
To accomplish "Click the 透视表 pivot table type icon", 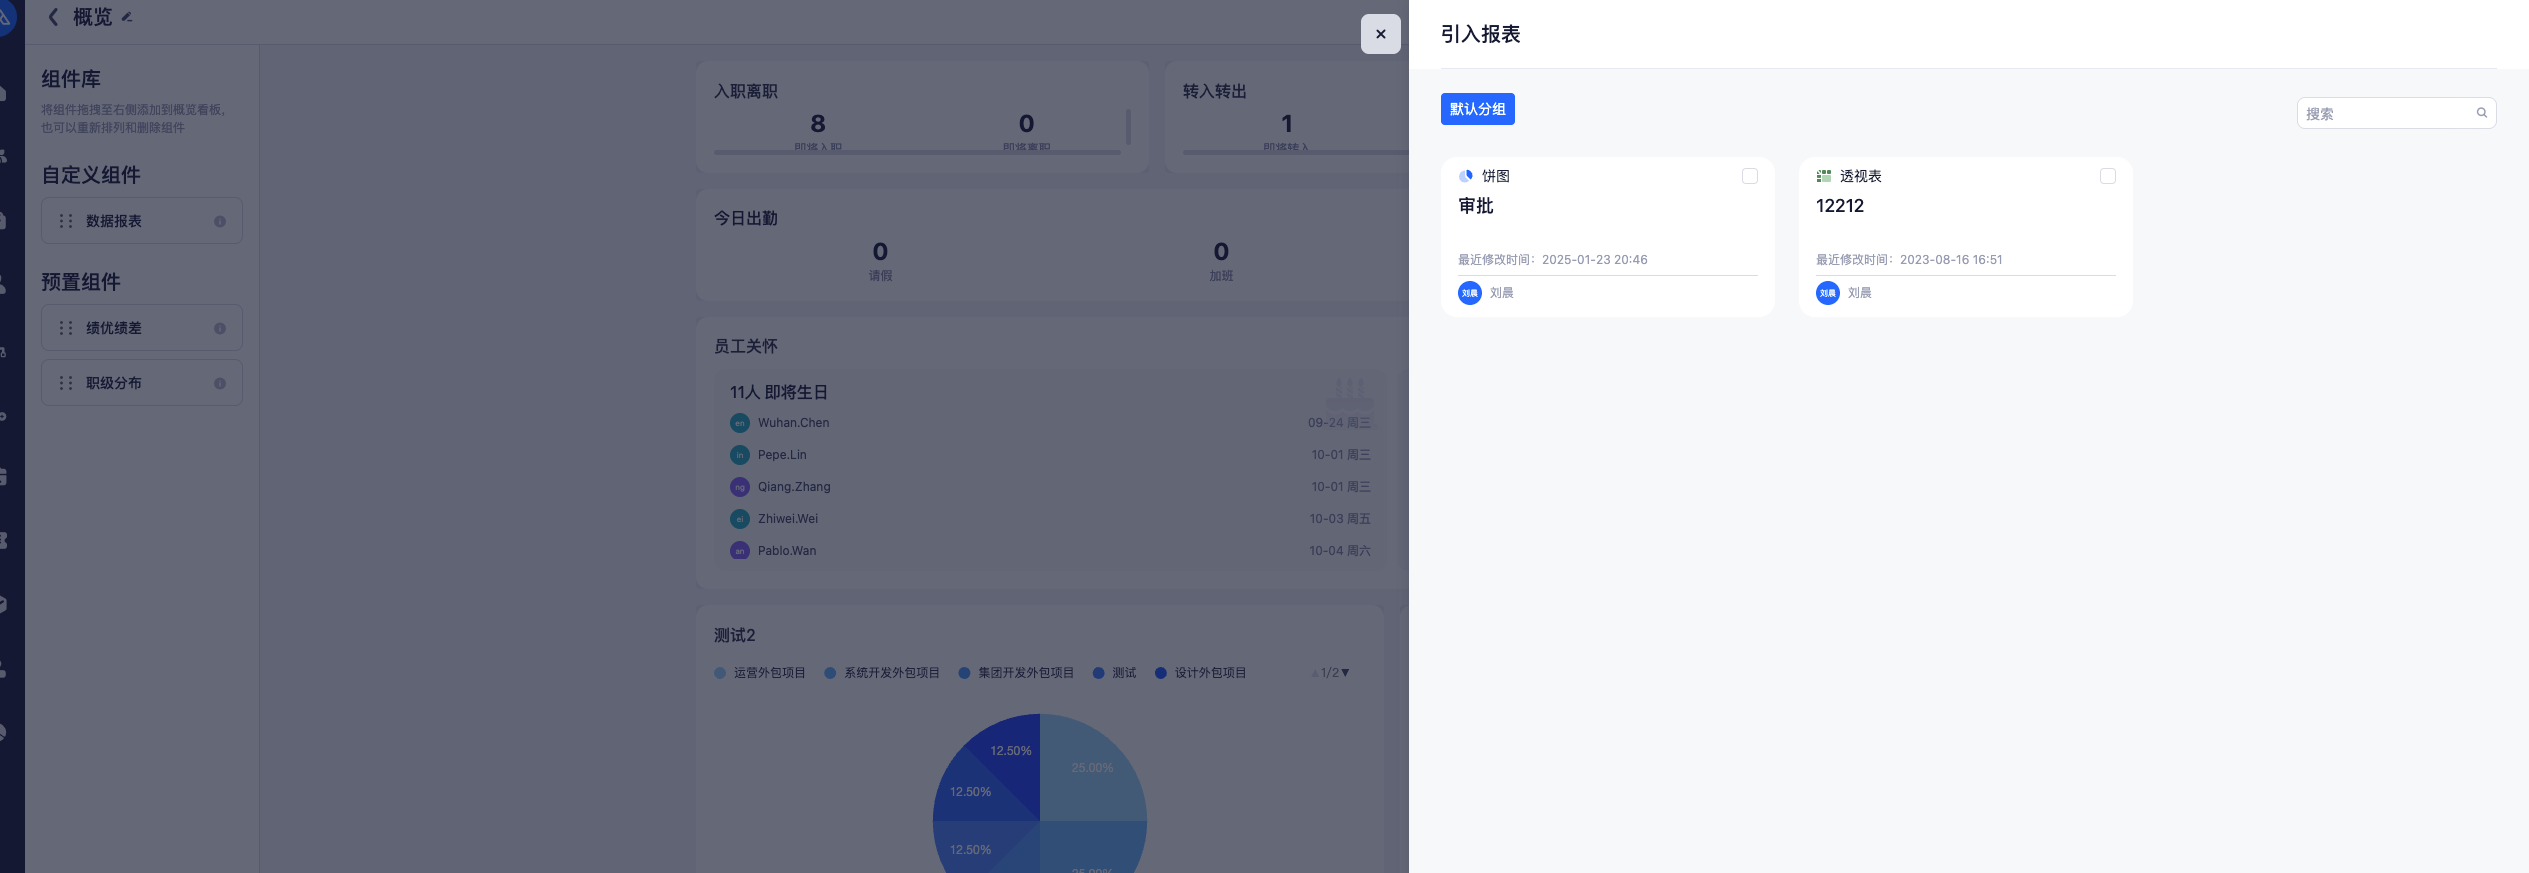I will point(1824,176).
